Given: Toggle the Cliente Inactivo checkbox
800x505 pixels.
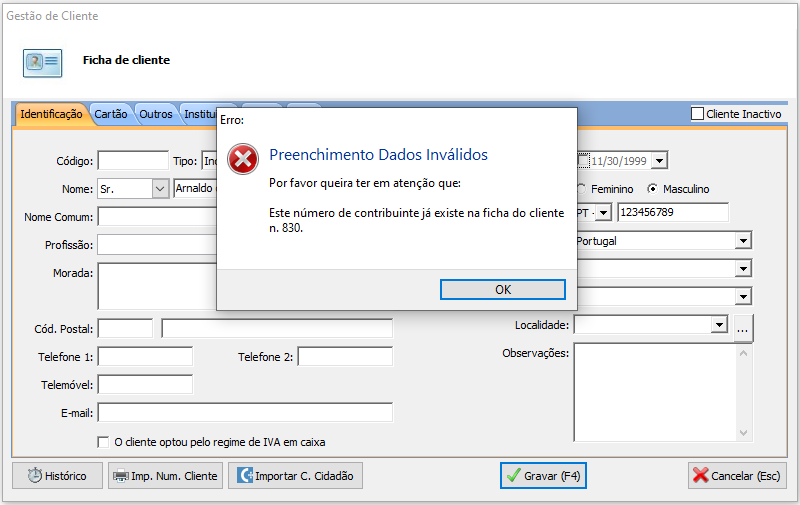Looking at the screenshot, I should [698, 114].
